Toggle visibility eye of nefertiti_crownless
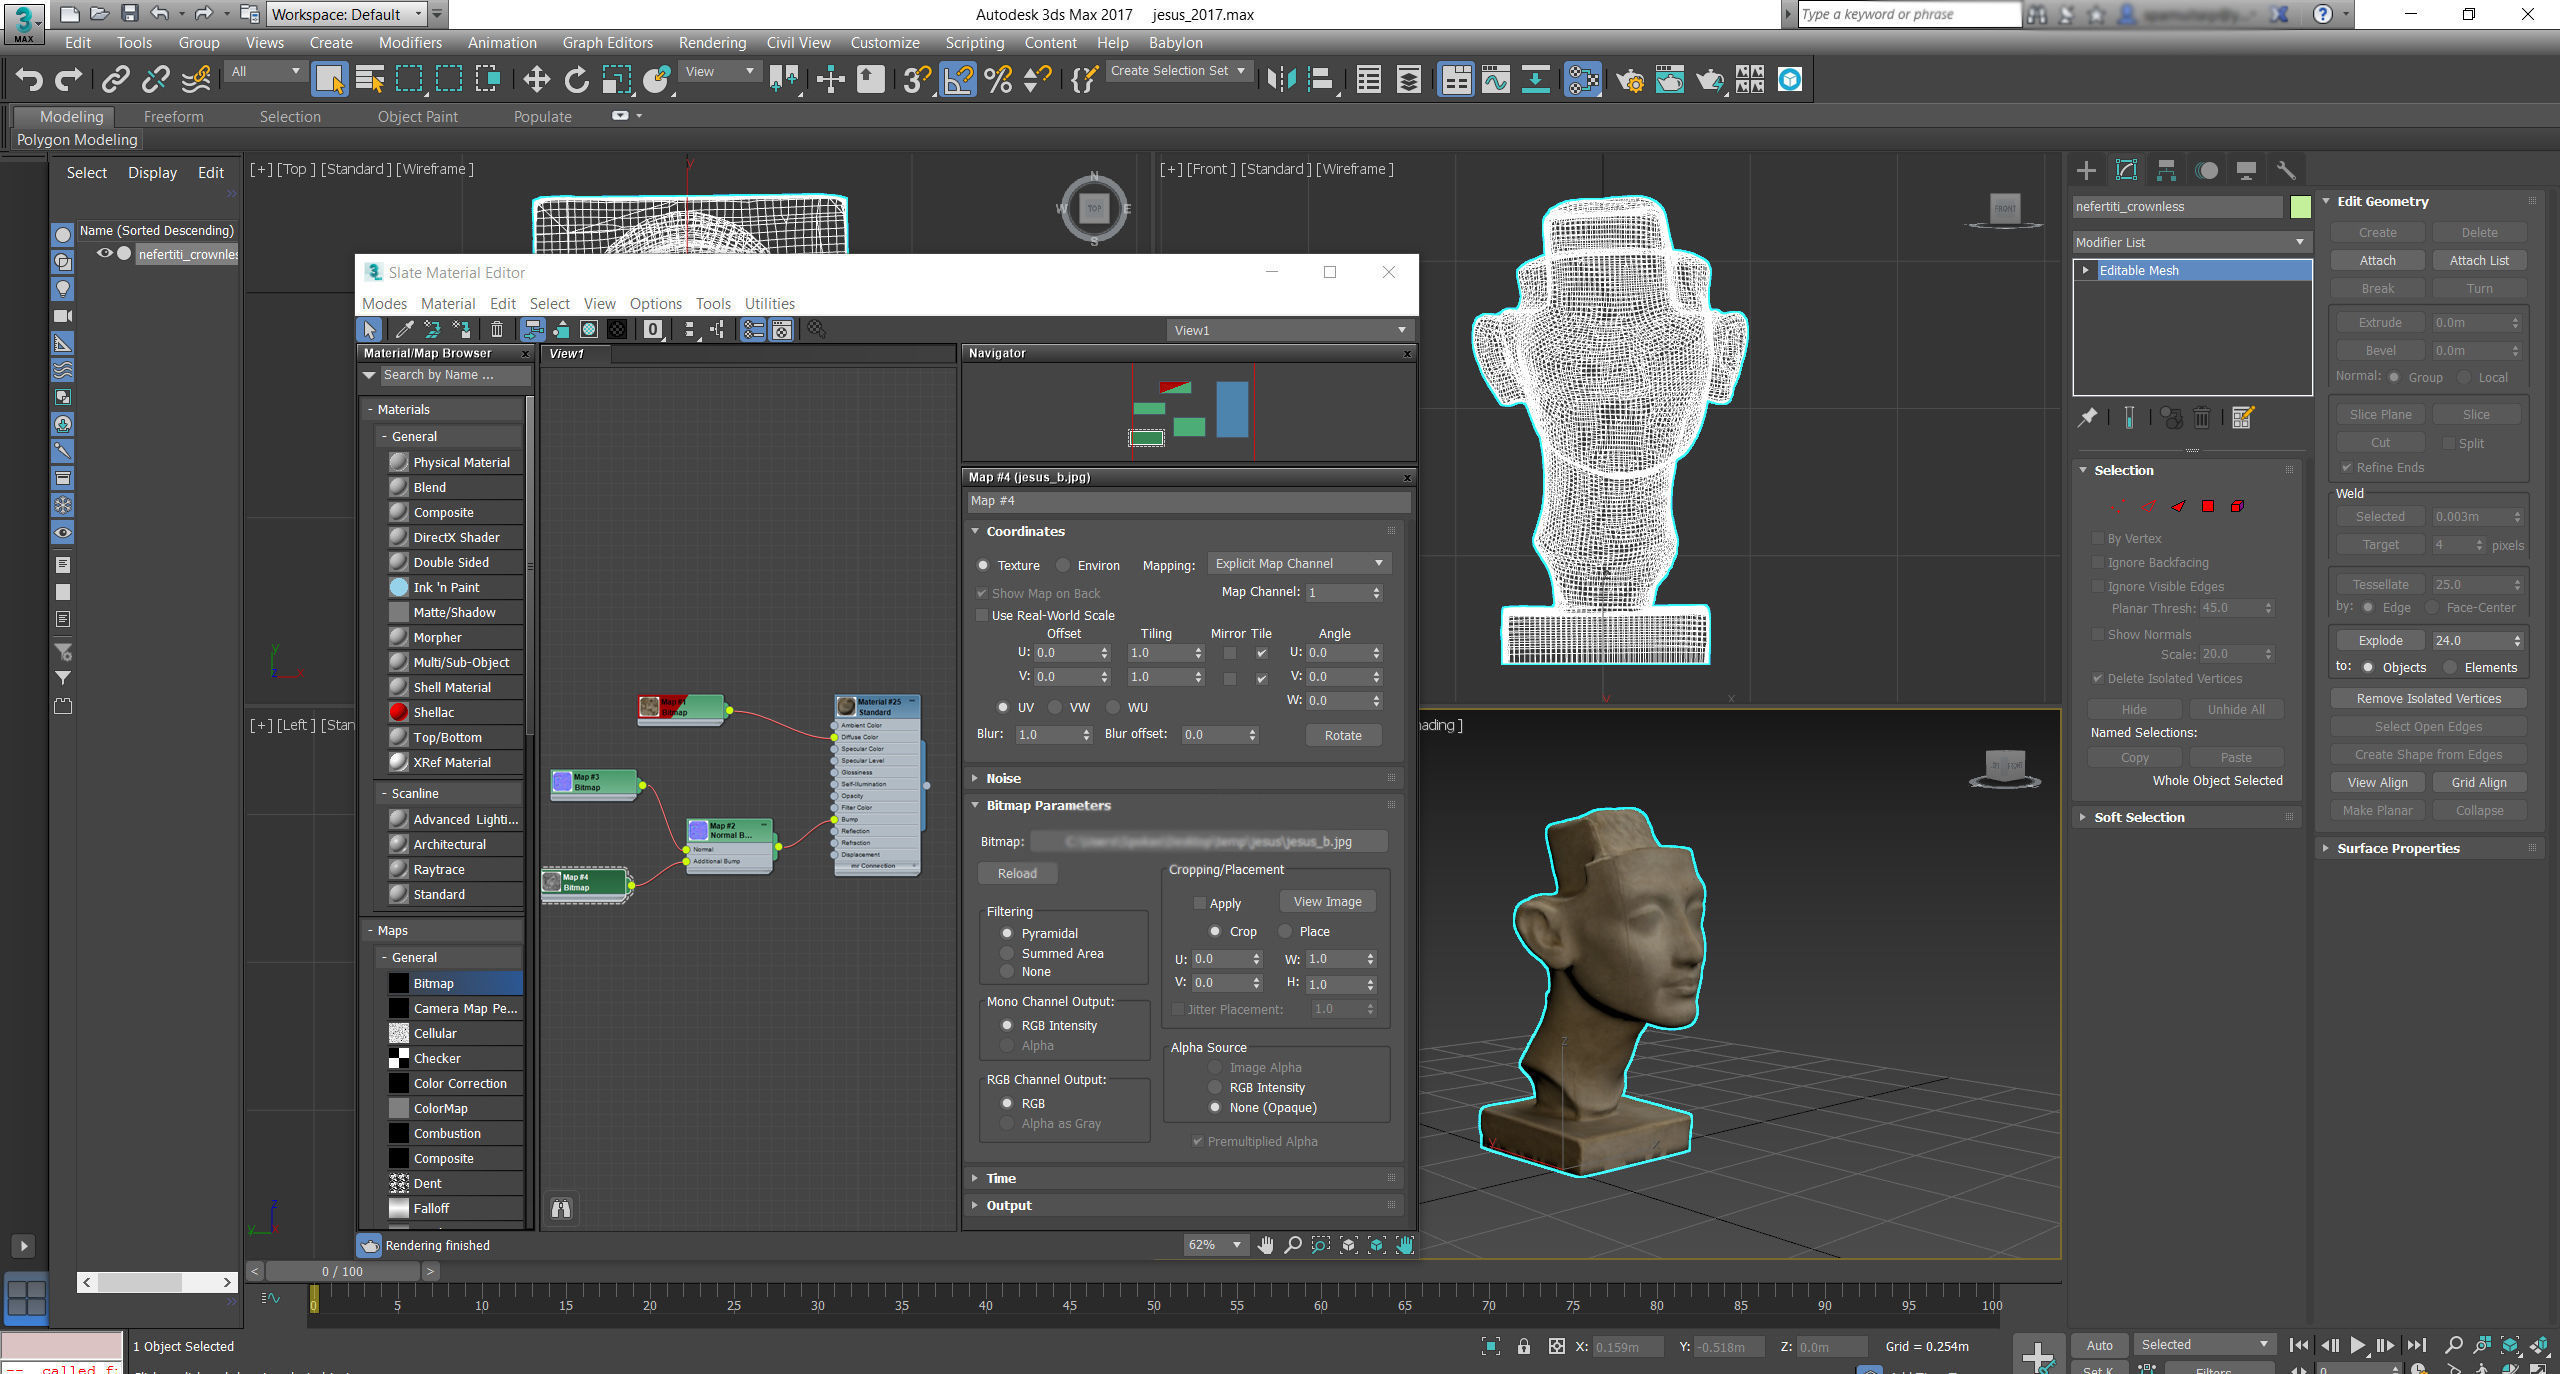The image size is (2560, 1374). click(x=104, y=253)
